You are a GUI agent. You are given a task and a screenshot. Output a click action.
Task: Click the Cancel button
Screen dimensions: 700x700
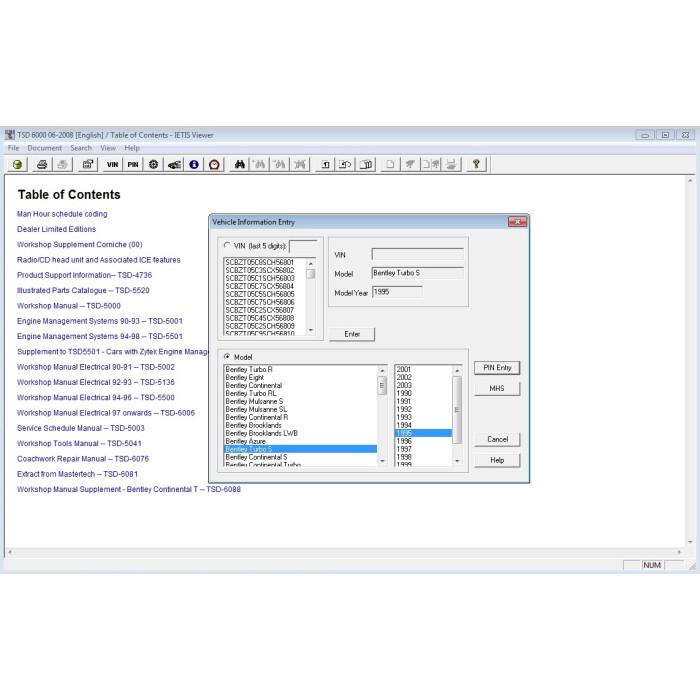pyautogui.click(x=497, y=439)
